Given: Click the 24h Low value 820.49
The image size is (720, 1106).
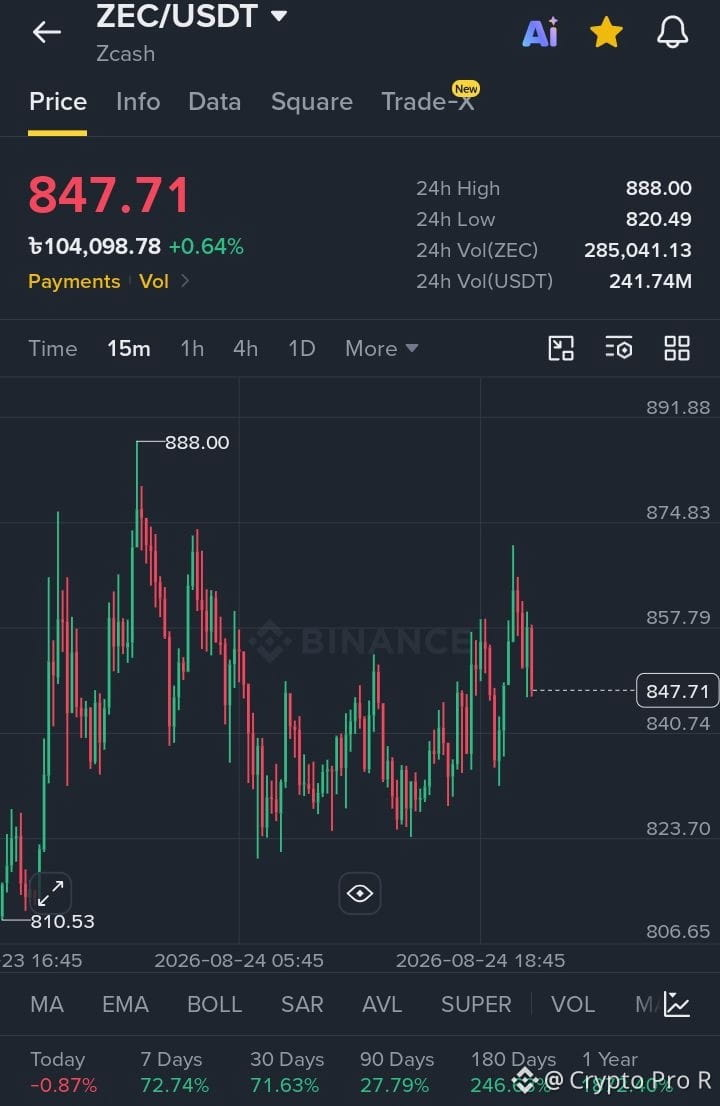Looking at the screenshot, I should [659, 219].
